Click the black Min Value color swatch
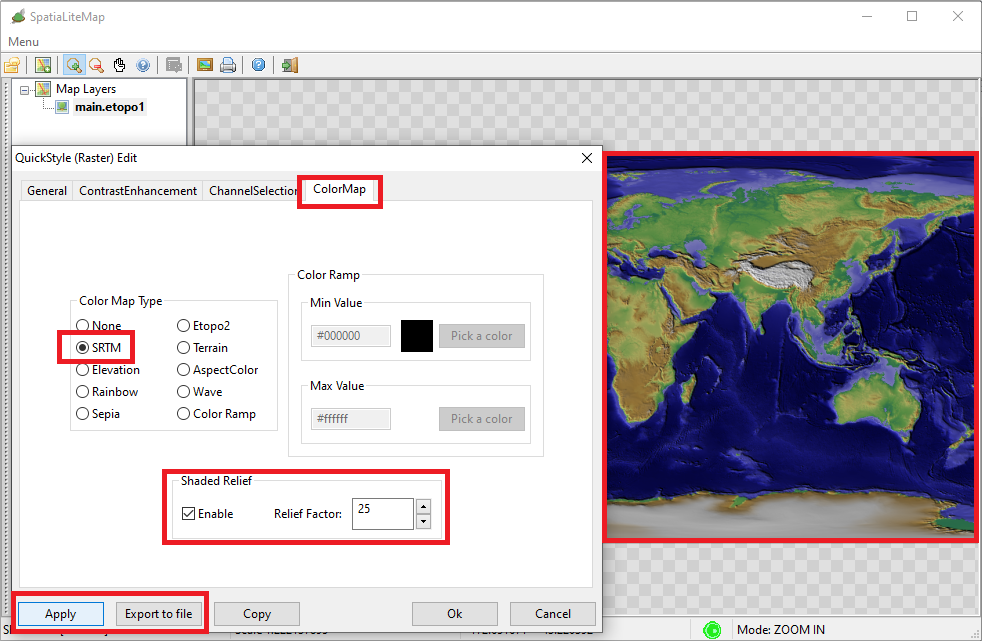Viewport: 982px width, 641px height. 417,336
